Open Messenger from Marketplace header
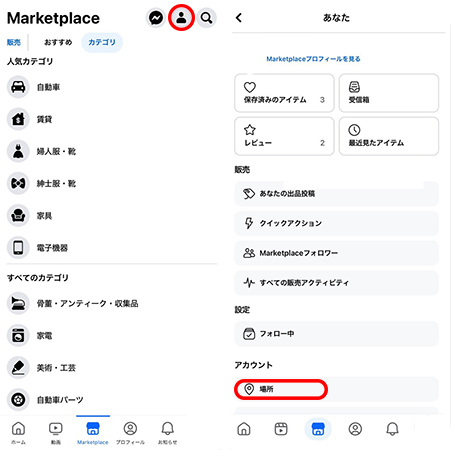The width and height of the screenshot is (451, 450). coord(156,18)
